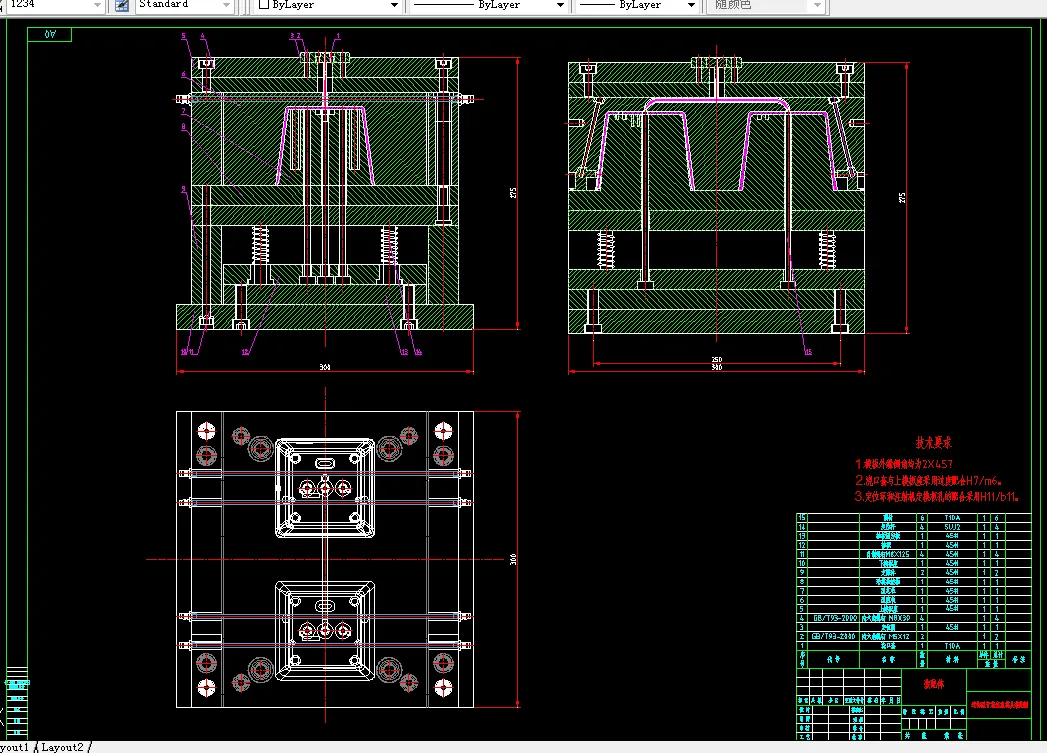1047x753 pixels.
Task: Select the T10A cell in row 15
Action: click(952, 517)
